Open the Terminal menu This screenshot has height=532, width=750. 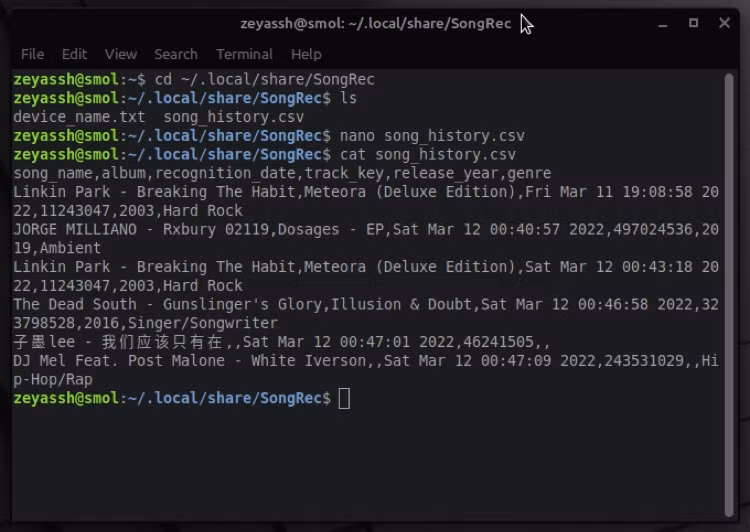(244, 54)
